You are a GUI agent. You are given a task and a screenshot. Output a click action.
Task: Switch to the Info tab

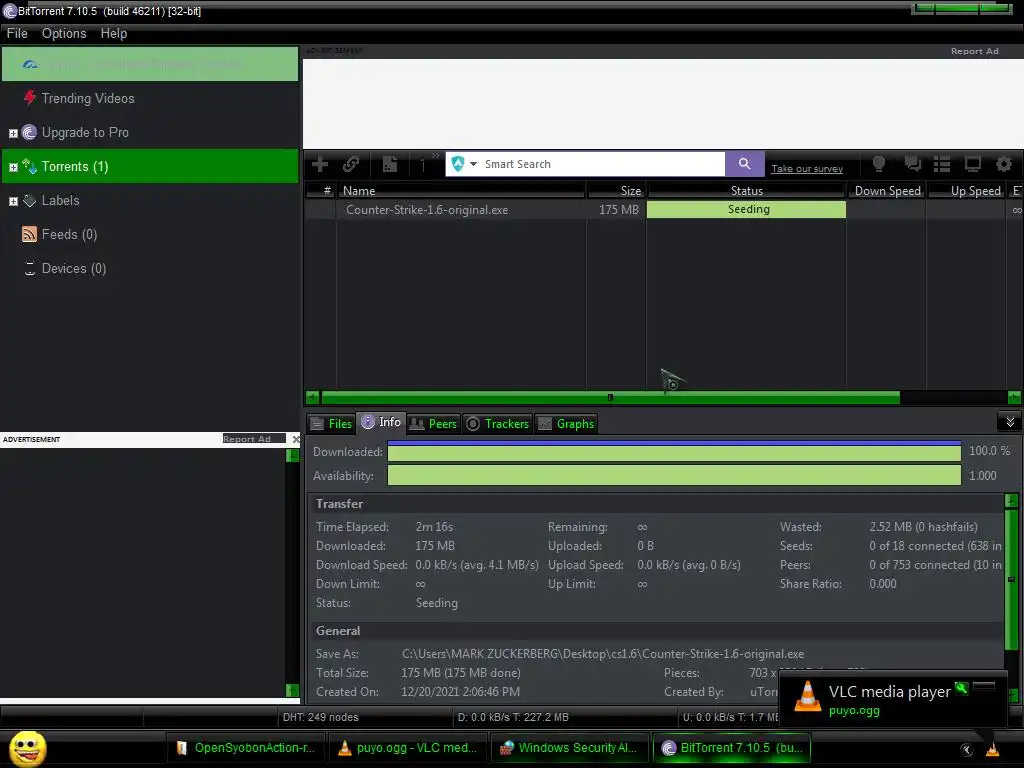[381, 423]
